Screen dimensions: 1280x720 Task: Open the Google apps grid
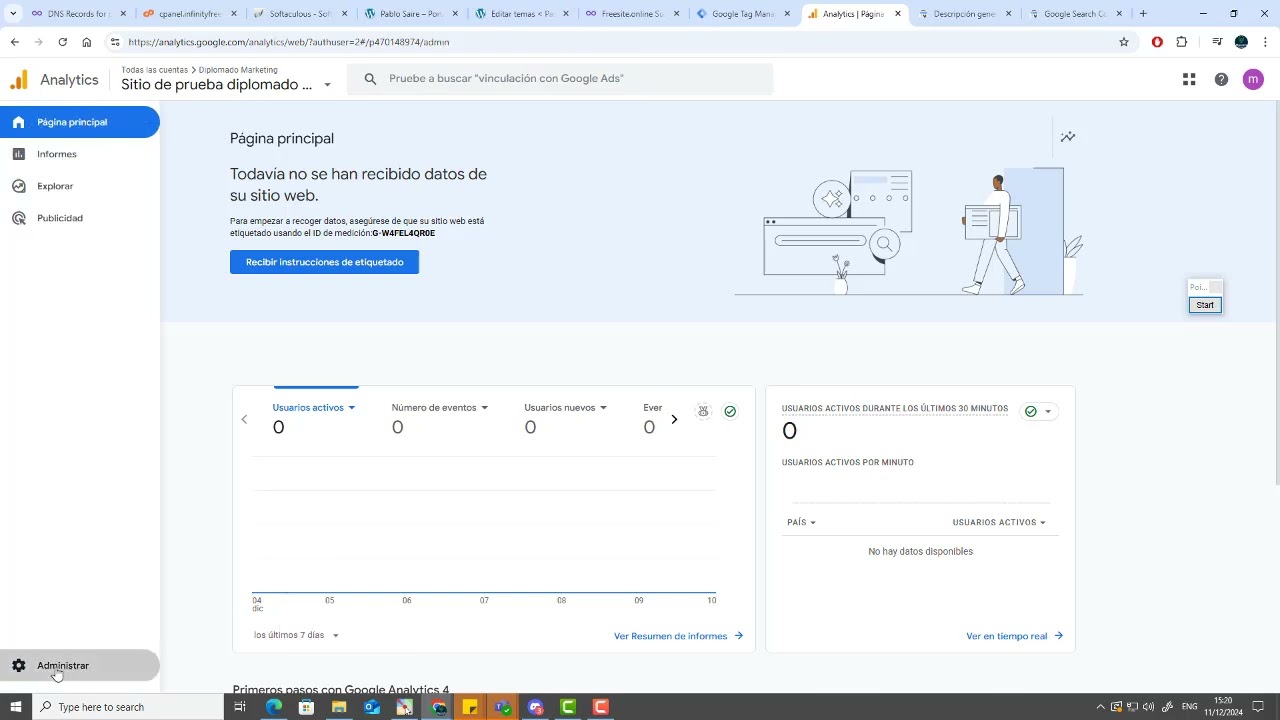click(x=1189, y=79)
